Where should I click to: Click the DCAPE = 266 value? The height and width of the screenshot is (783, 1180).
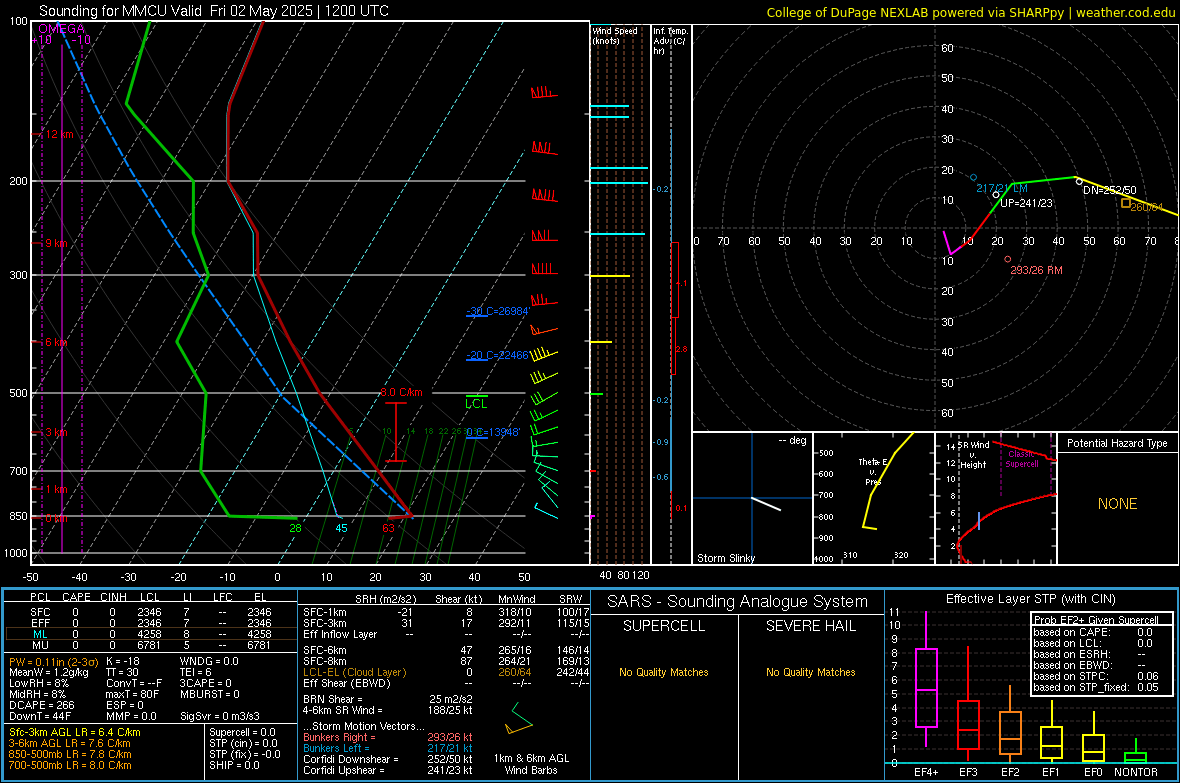click(41, 705)
